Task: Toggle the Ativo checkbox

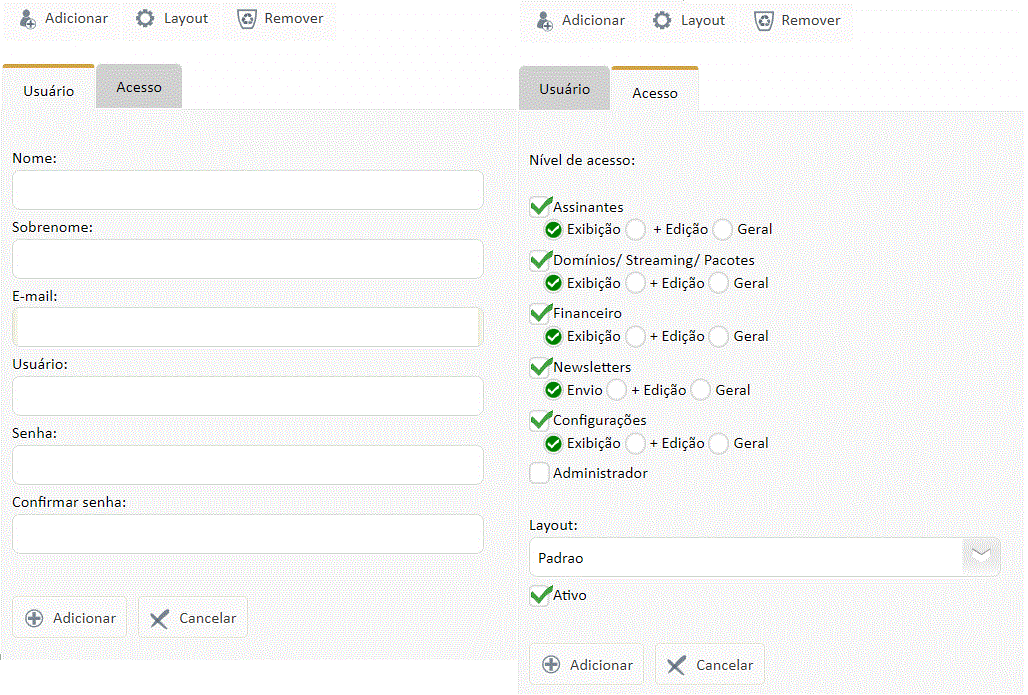Action: tap(540, 596)
